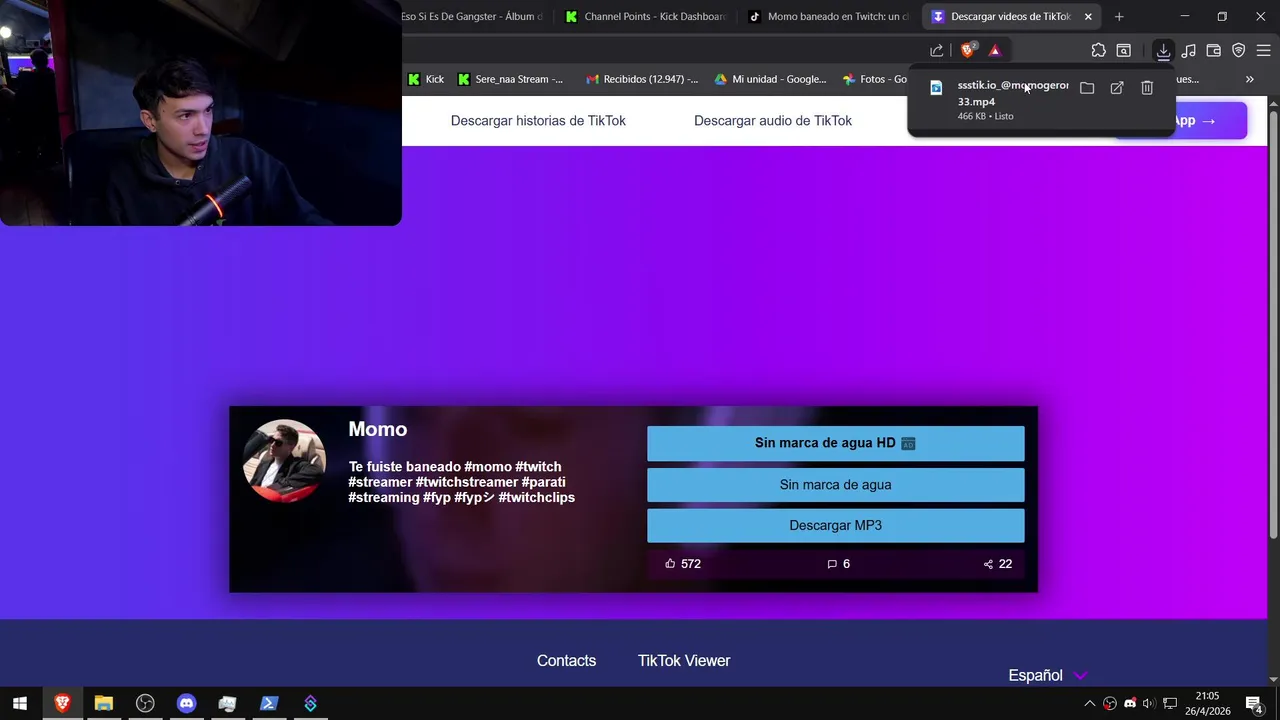Open File Explorer from the taskbar
1280x720 pixels.
tap(103, 703)
